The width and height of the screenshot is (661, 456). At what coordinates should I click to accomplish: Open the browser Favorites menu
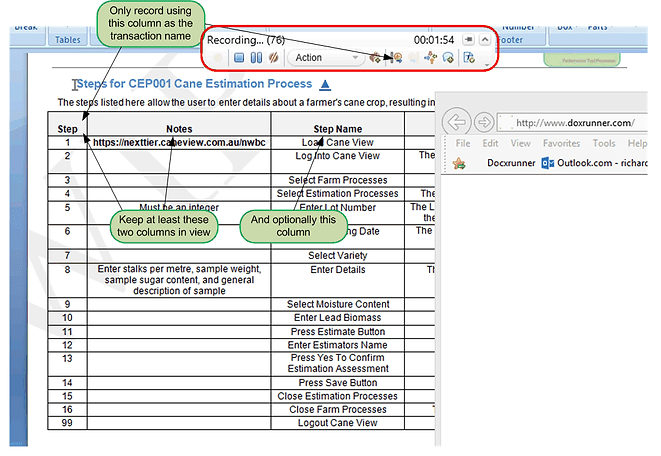[562, 143]
